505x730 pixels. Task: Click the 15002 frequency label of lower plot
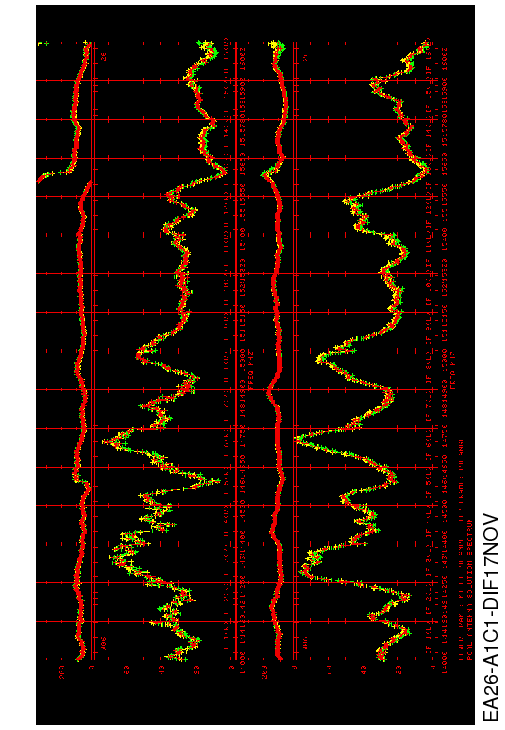pyautogui.click(x=444, y=51)
